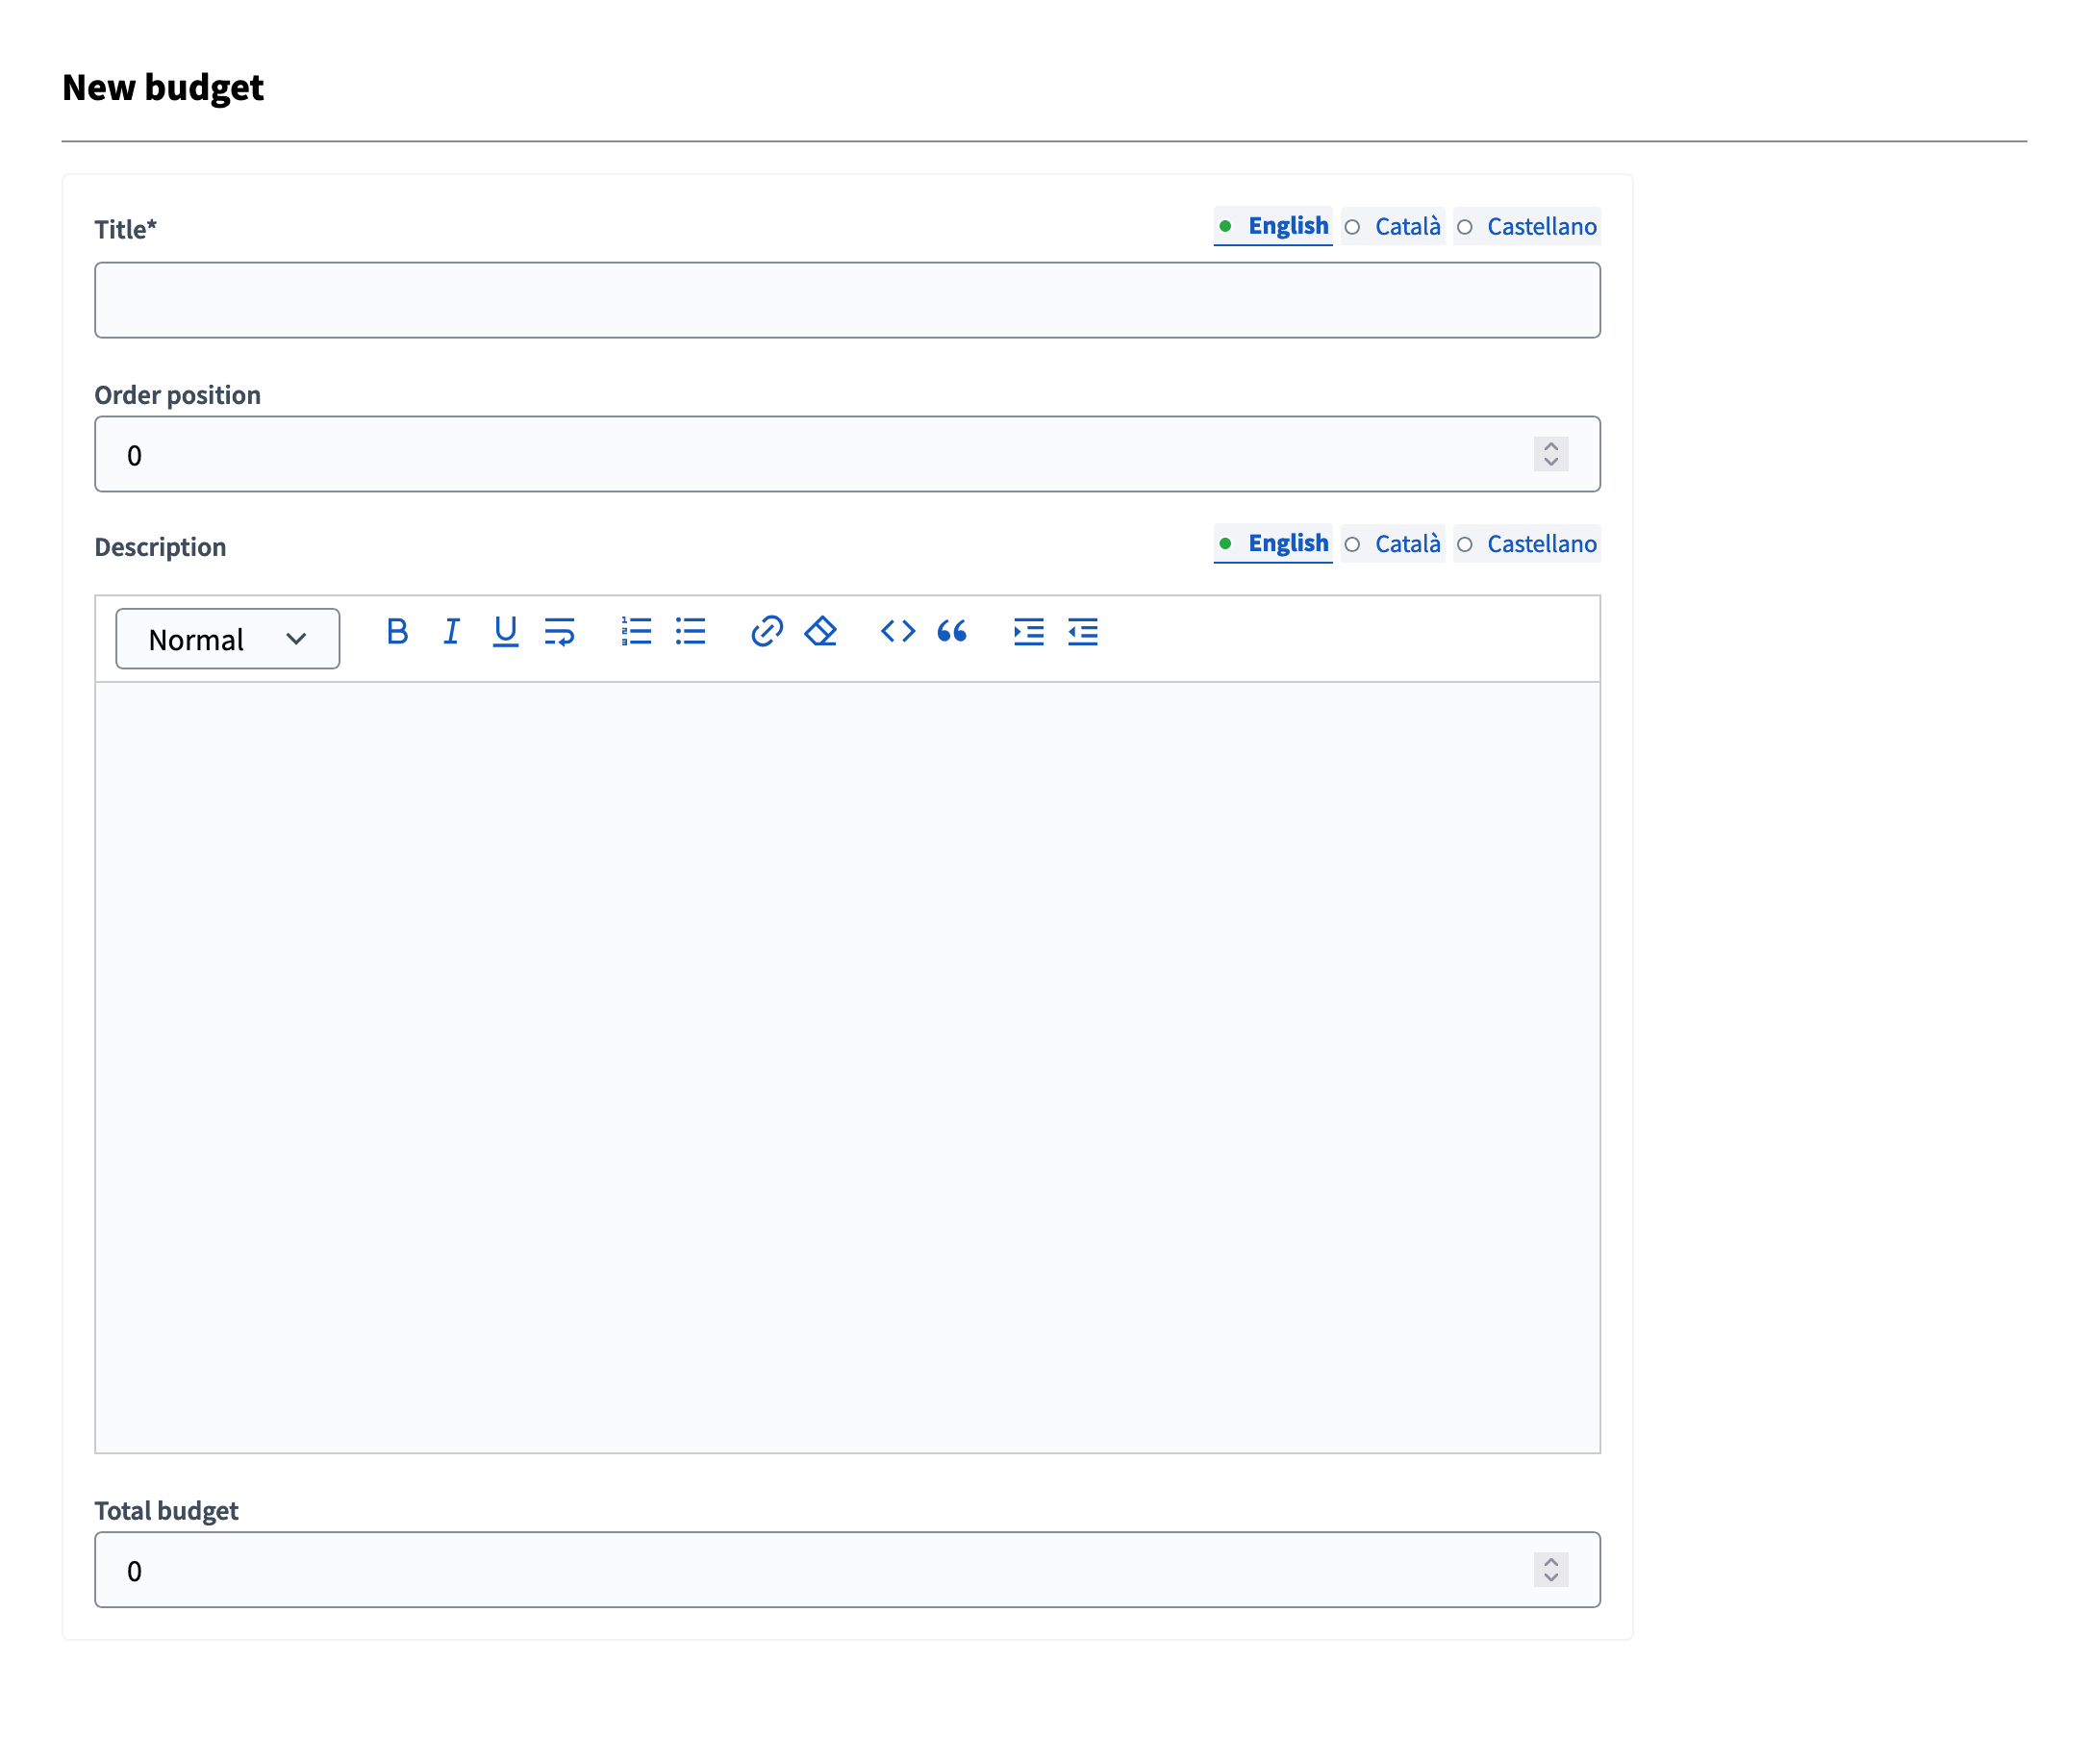Insert a blockquote
This screenshot has width=2089, height=1764.
pyautogui.click(x=951, y=632)
